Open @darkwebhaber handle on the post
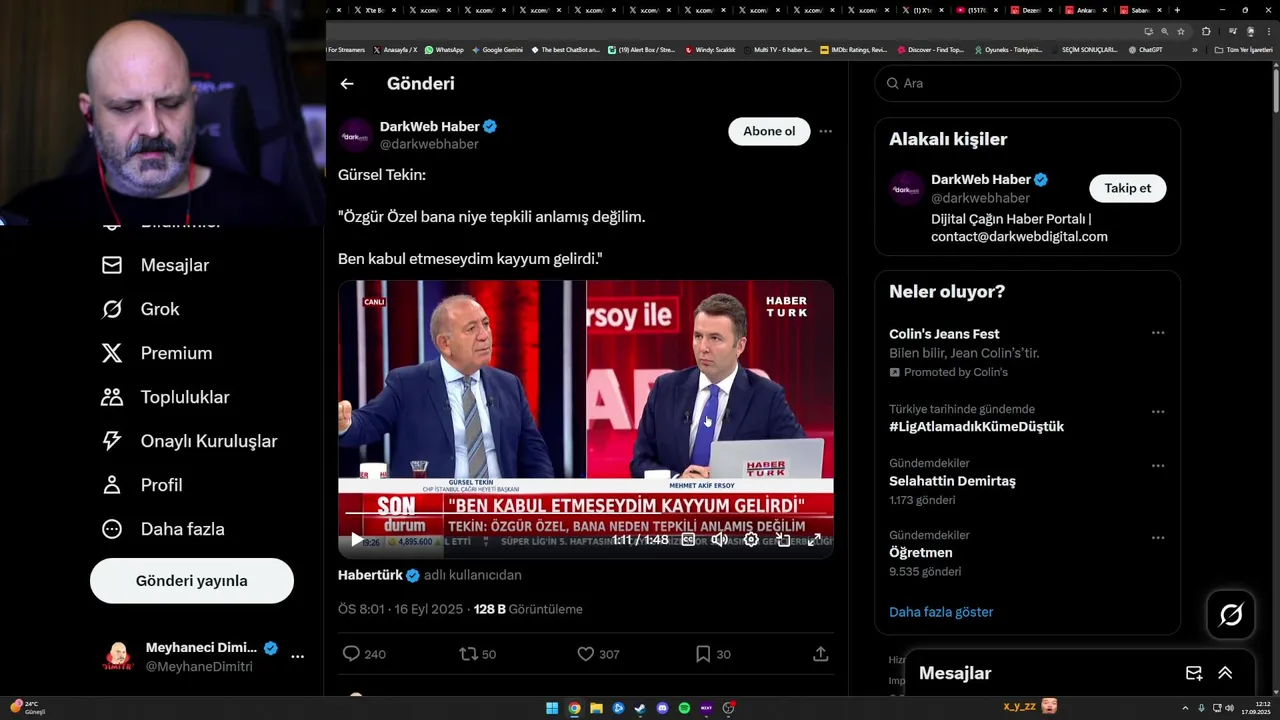 [x=429, y=144]
